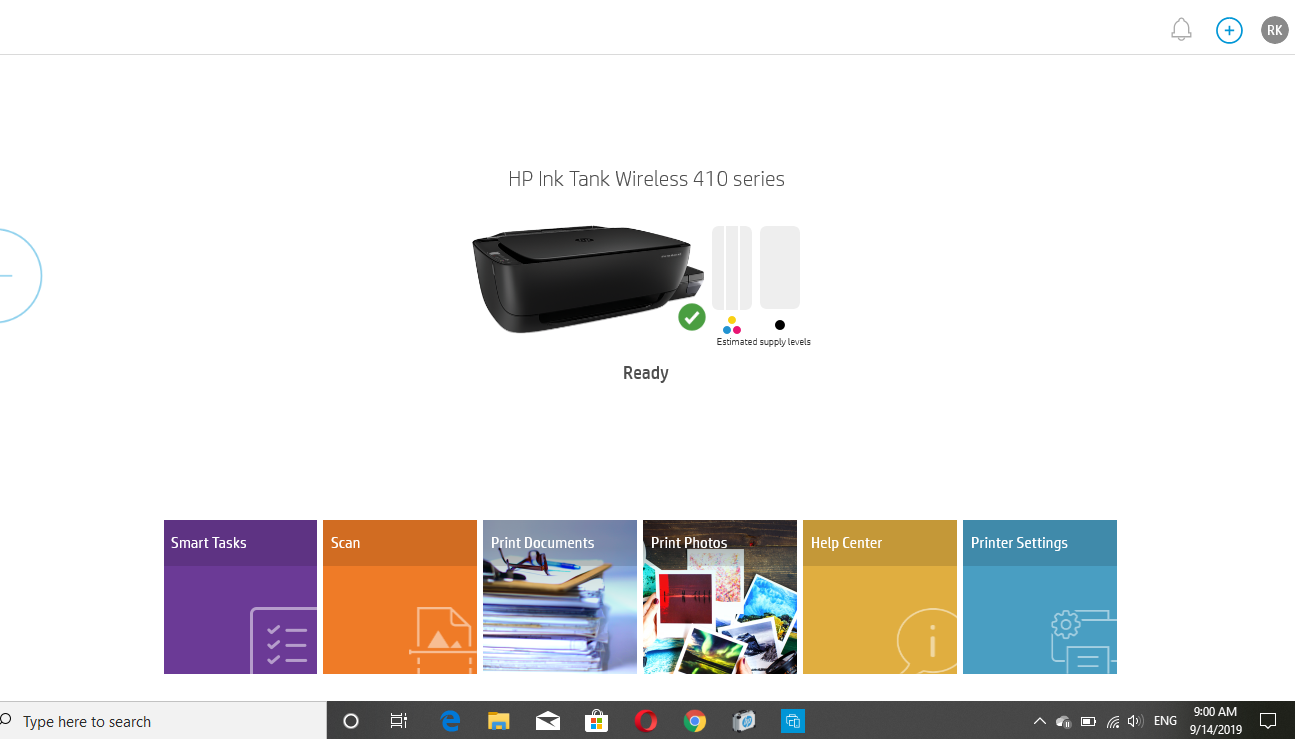Viewport: 1295px width, 739px height.
Task: View the black ink supply level gauge
Action: coord(780,267)
